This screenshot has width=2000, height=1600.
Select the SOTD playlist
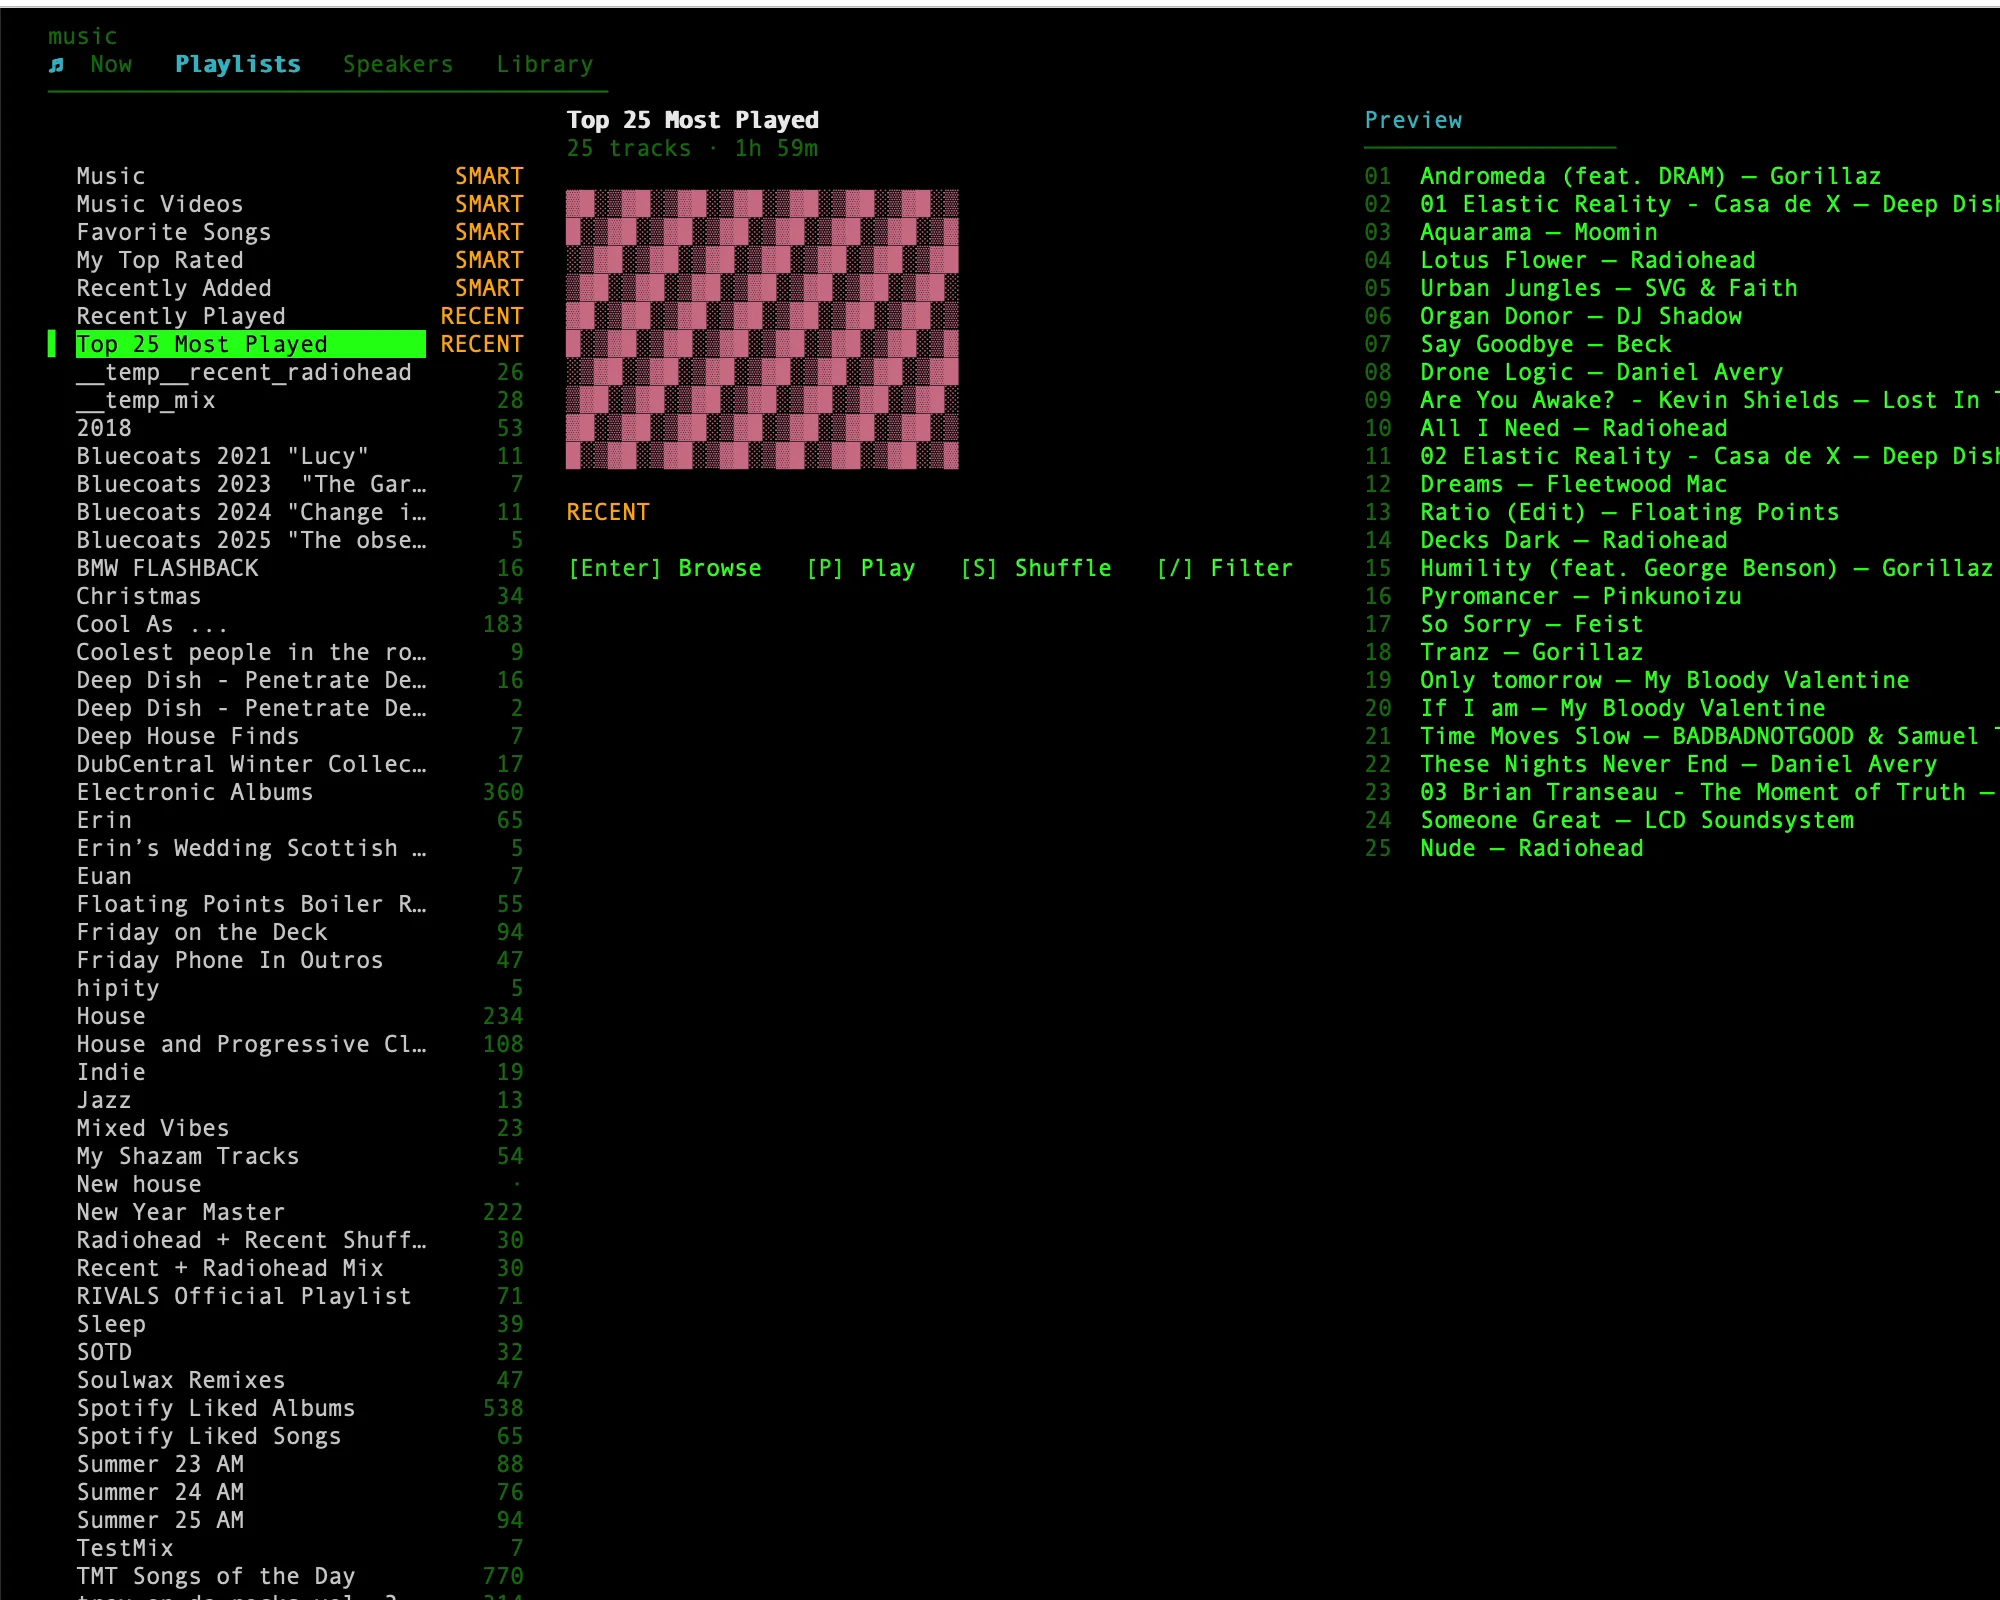[300, 1352]
